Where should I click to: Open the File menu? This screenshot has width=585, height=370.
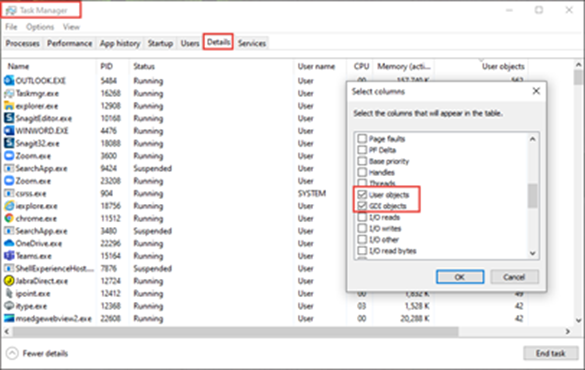click(x=11, y=27)
